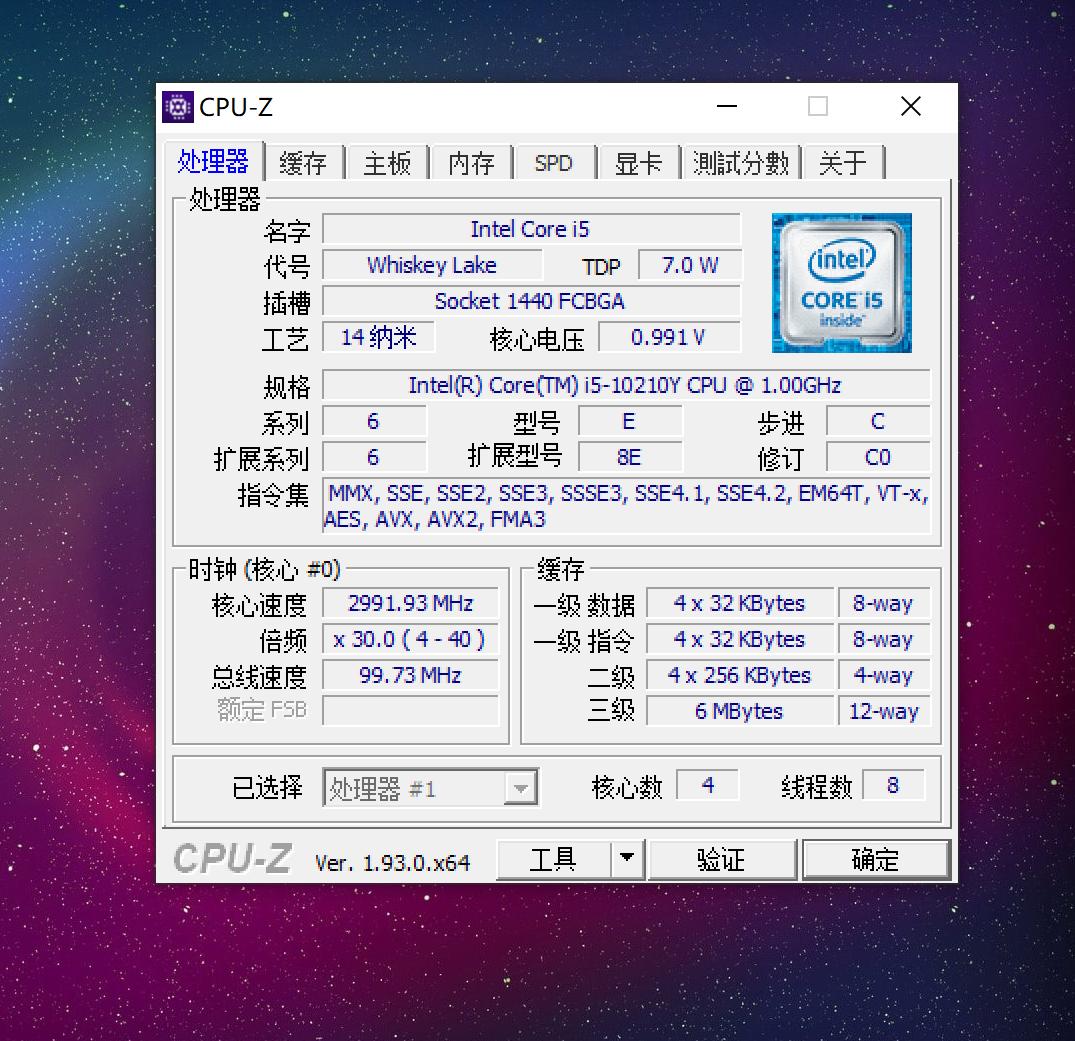Select the 处理器 tab

click(214, 162)
